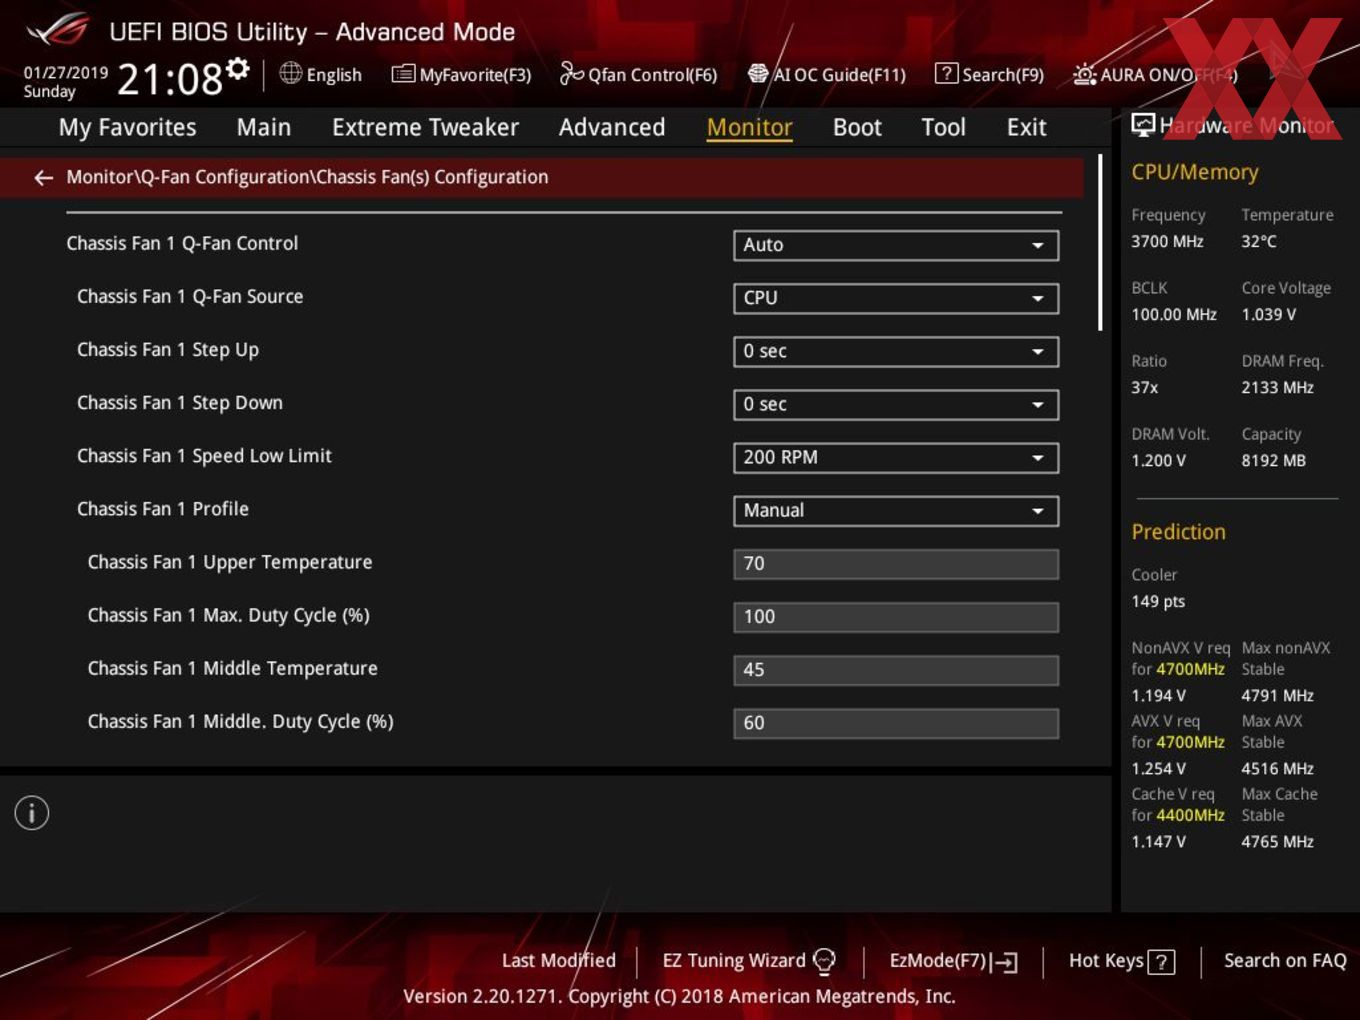This screenshot has height=1020, width=1360.
Task: Click the 8192 MB capacity value
Action: (1273, 460)
